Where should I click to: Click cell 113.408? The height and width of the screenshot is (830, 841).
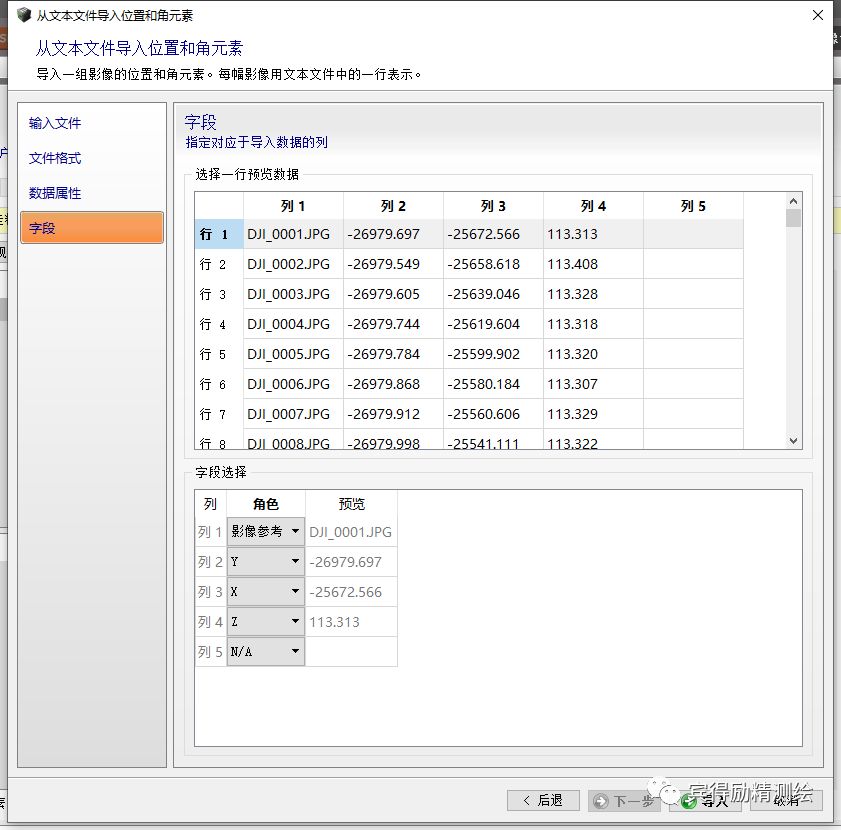593,264
